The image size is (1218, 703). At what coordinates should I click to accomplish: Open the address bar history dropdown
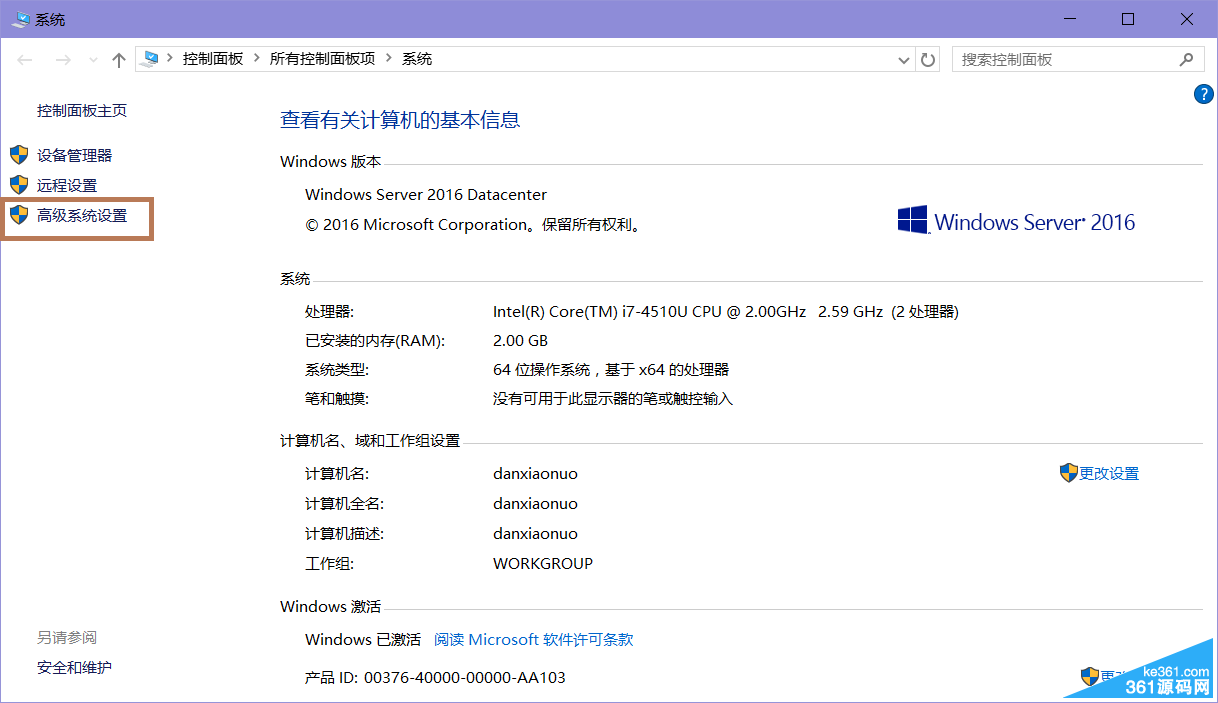906,60
